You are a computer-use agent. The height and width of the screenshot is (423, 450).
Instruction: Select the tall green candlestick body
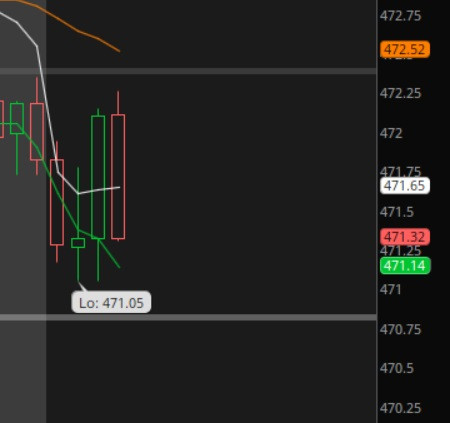coord(98,177)
